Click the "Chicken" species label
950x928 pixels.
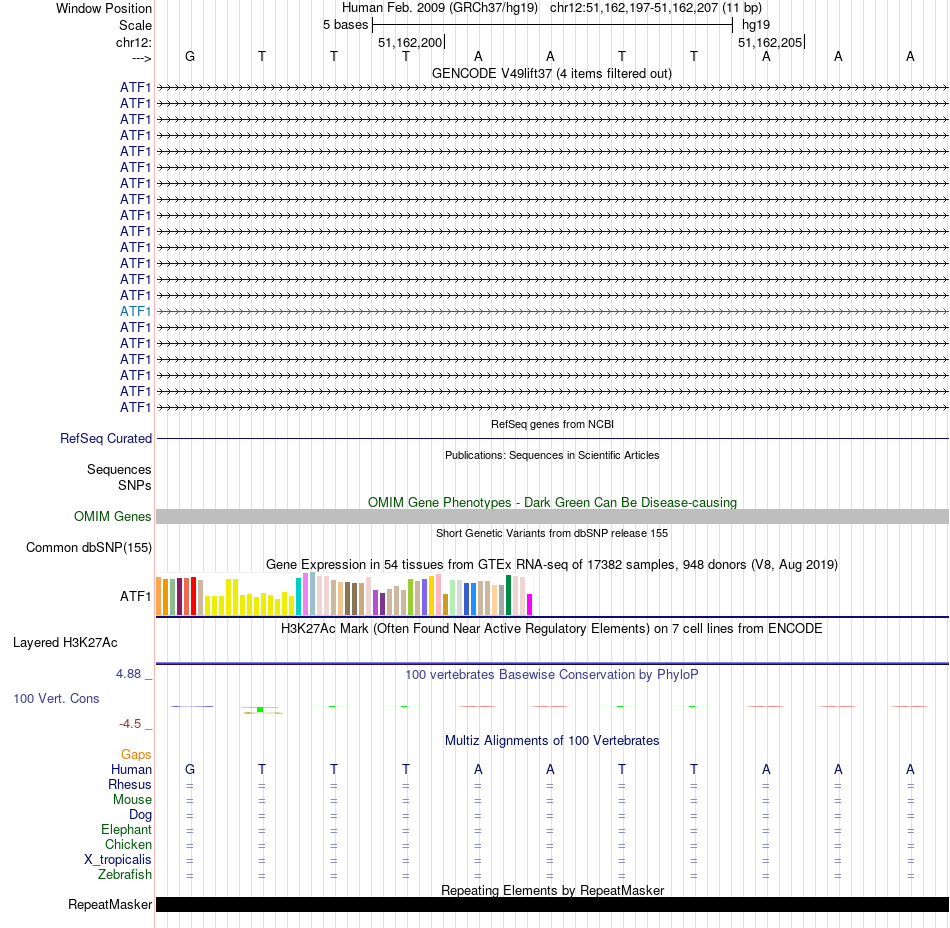(128, 844)
